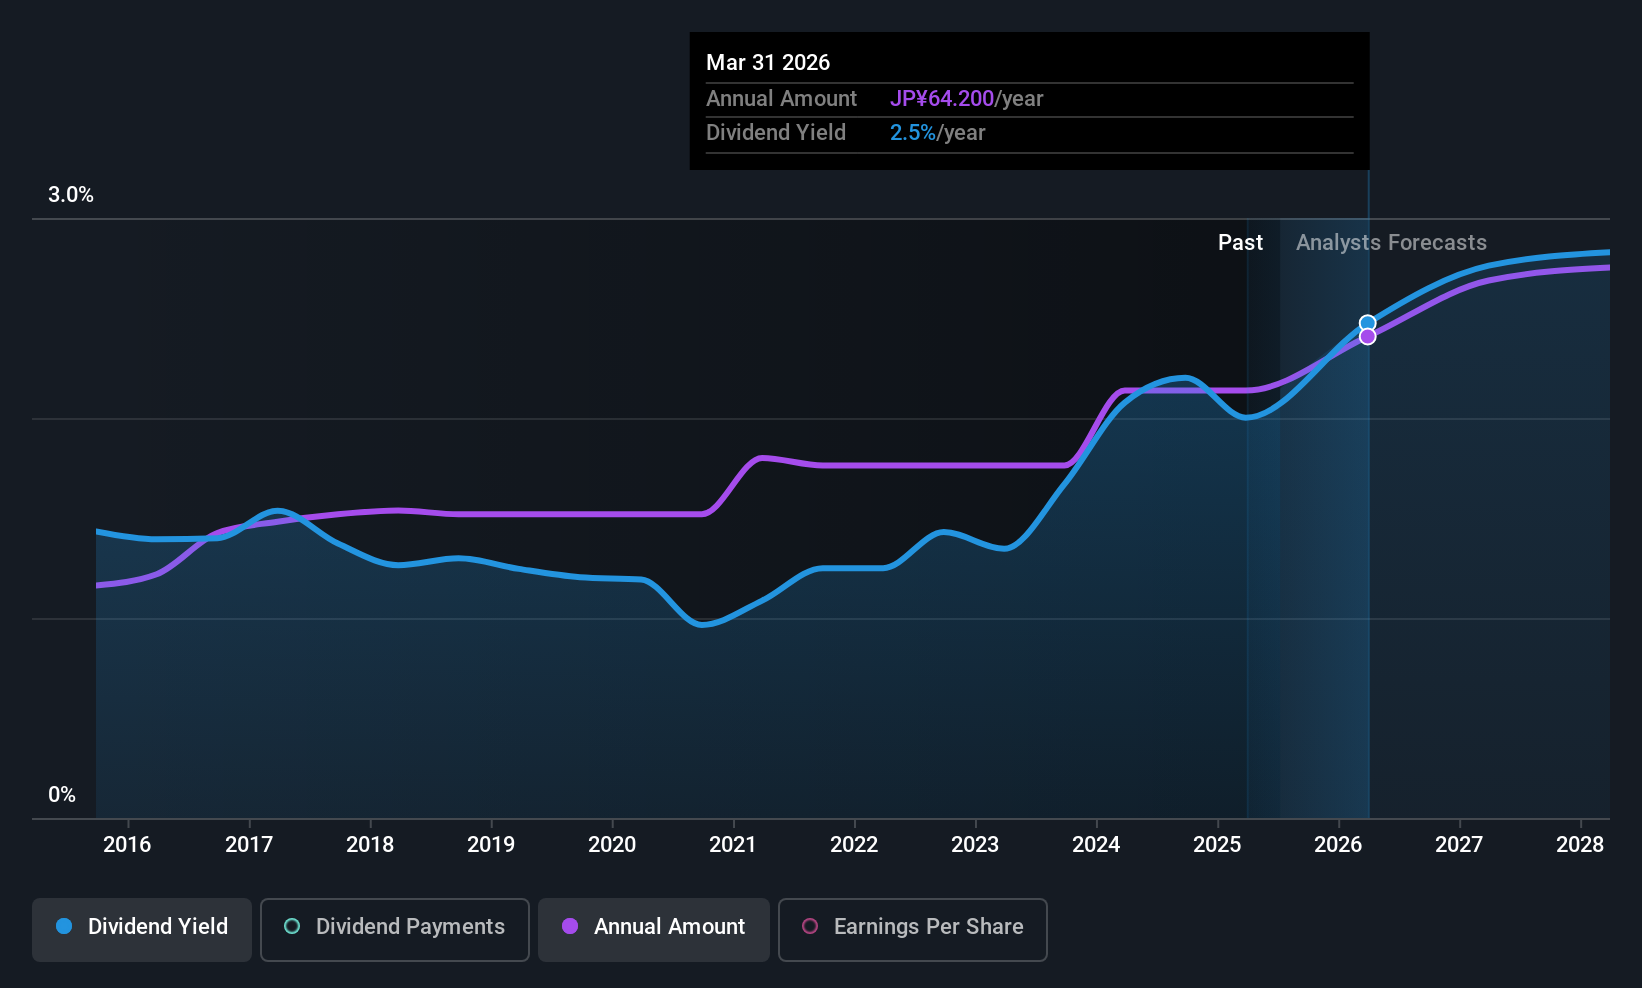Click the Annual Amount tooltip row label
1642x988 pixels.
781,99
